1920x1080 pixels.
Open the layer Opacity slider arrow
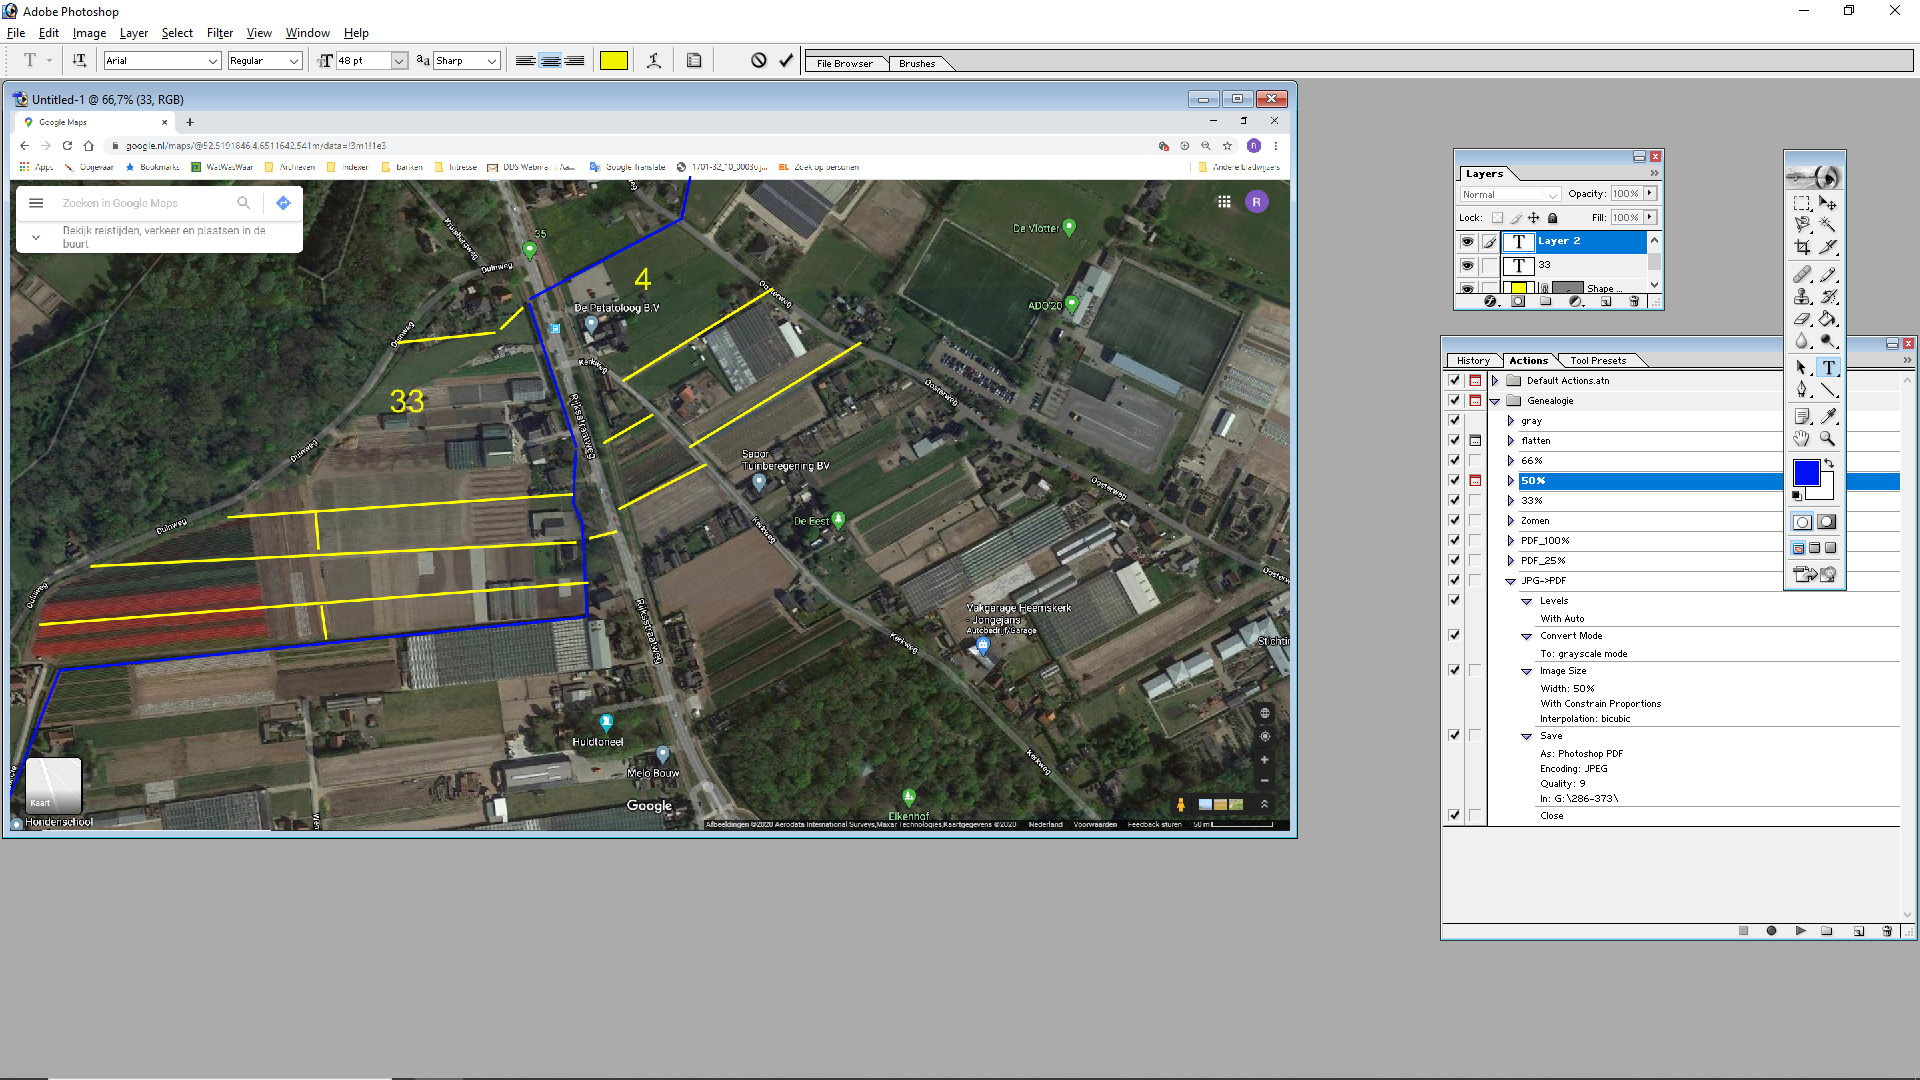click(1650, 193)
